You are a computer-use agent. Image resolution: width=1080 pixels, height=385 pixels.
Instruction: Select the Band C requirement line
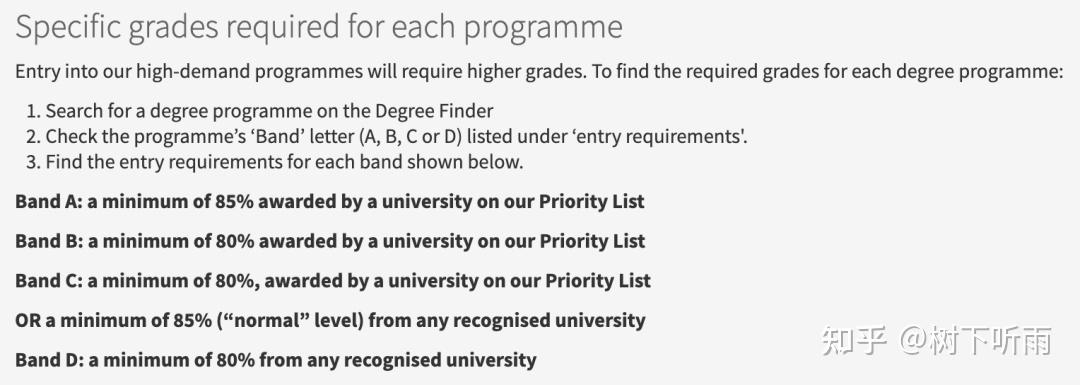tap(333, 280)
